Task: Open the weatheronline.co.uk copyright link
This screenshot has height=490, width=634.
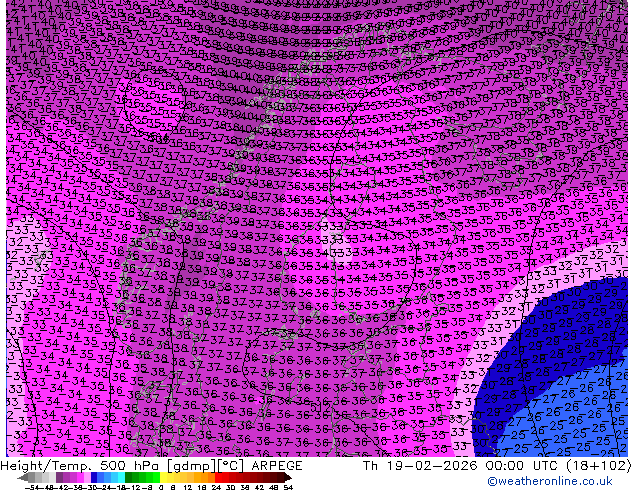Action: point(549,481)
